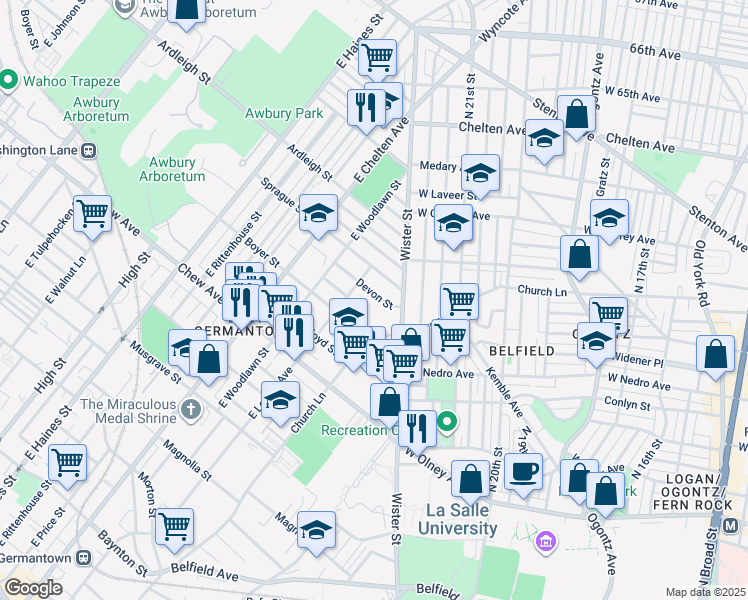Select the school marker near Medary Ave
The height and width of the screenshot is (600, 748).
click(x=480, y=174)
